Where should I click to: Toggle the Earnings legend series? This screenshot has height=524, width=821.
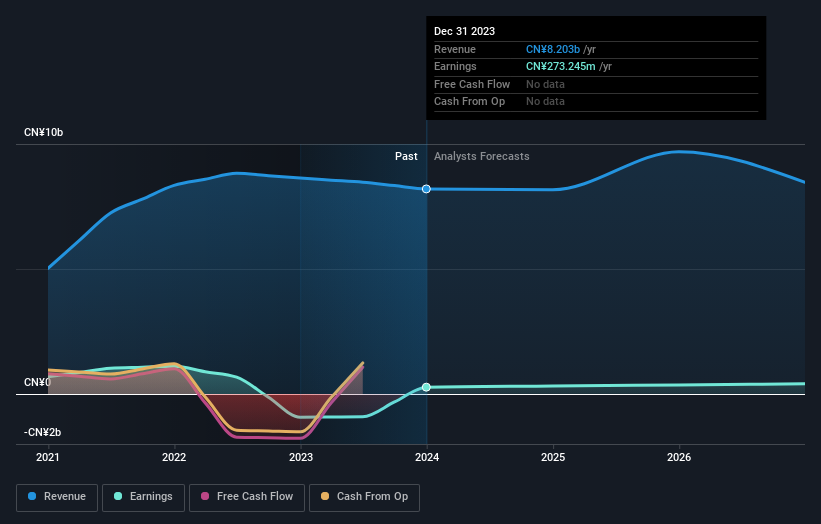point(143,497)
